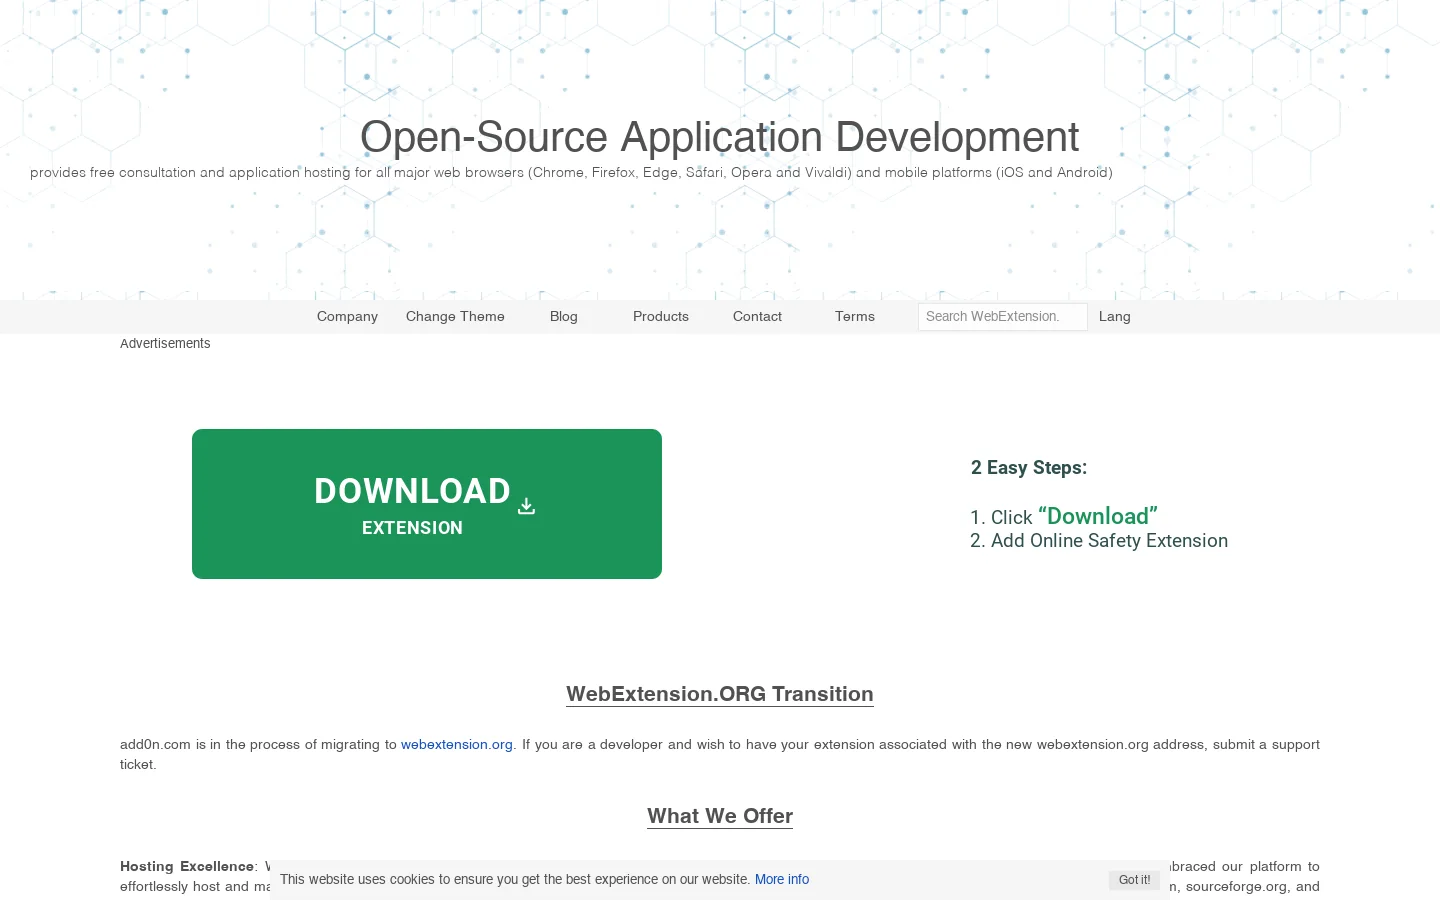Open the Change Theme menu item

point(455,316)
